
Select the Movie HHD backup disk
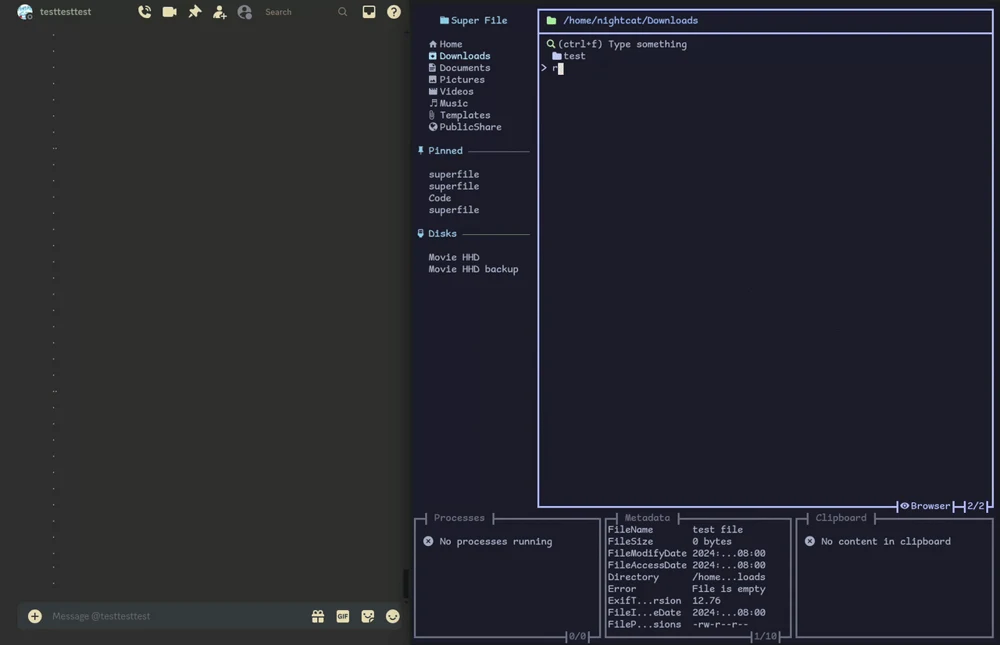473,269
